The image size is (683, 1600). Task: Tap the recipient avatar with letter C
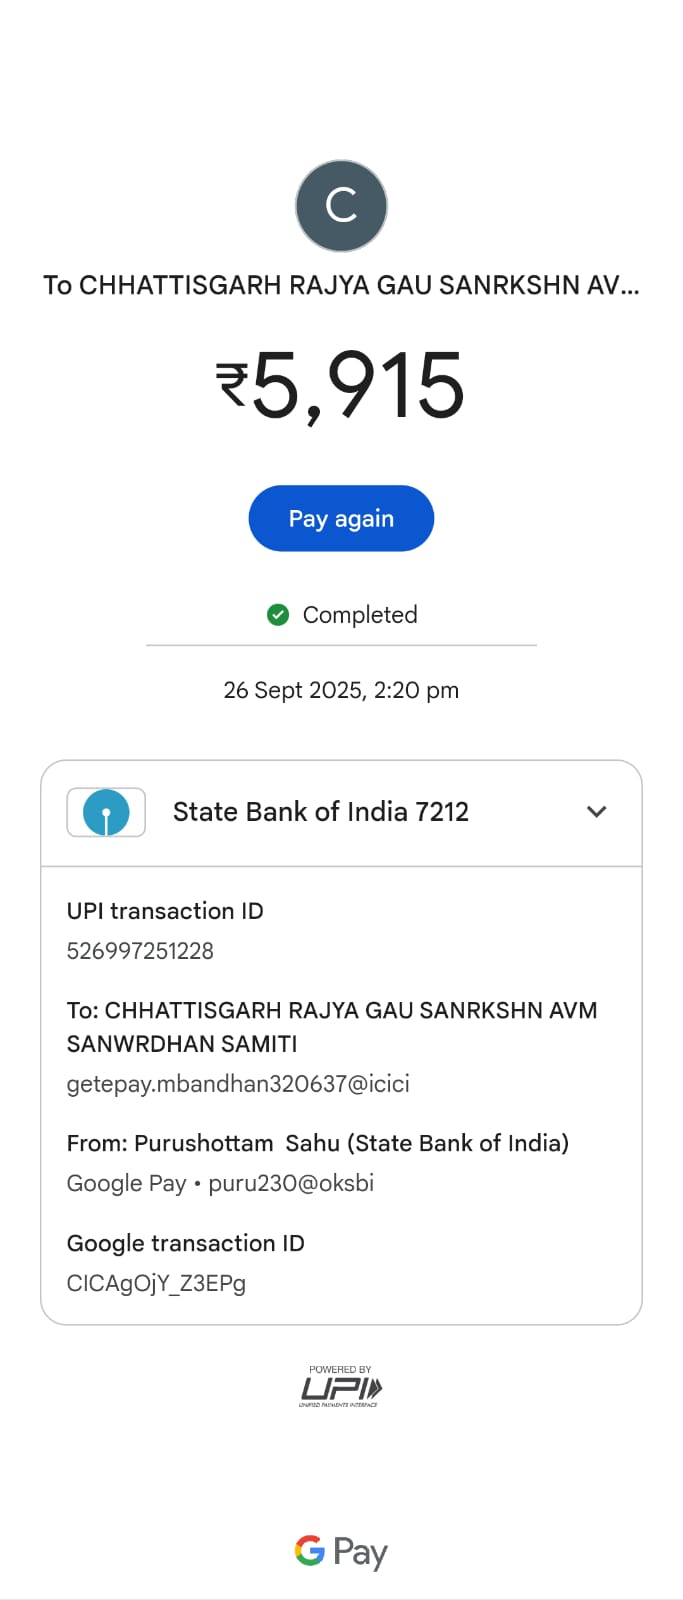click(341, 206)
